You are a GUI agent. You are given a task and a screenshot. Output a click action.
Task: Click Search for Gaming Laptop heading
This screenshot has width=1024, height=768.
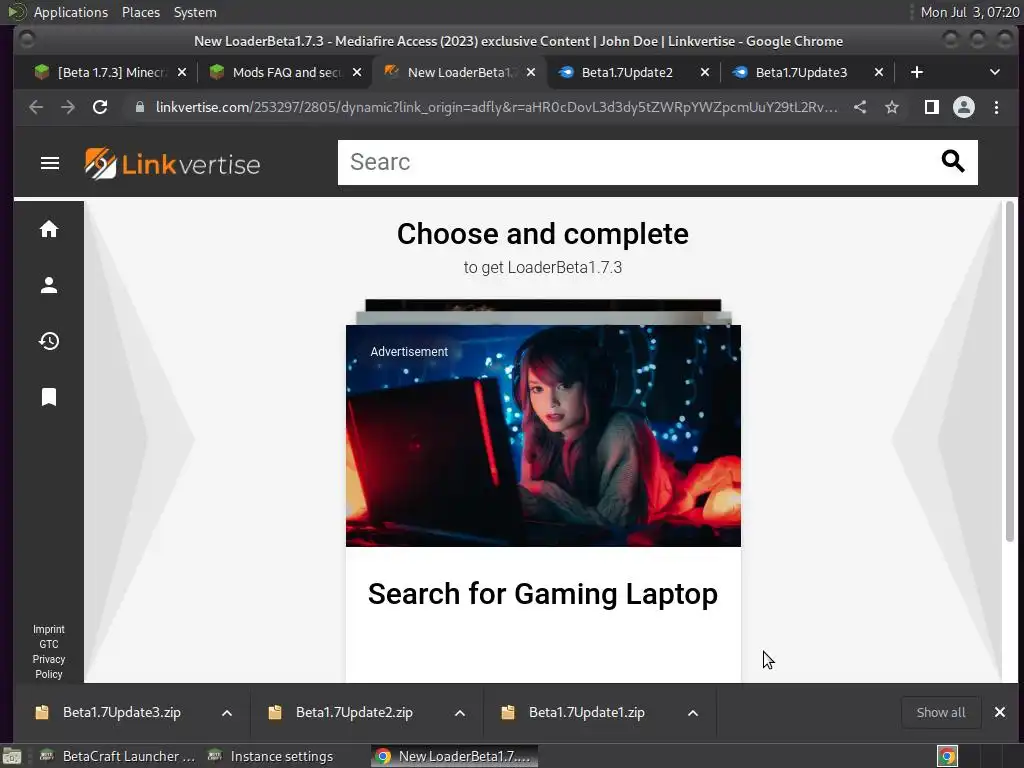point(543,594)
